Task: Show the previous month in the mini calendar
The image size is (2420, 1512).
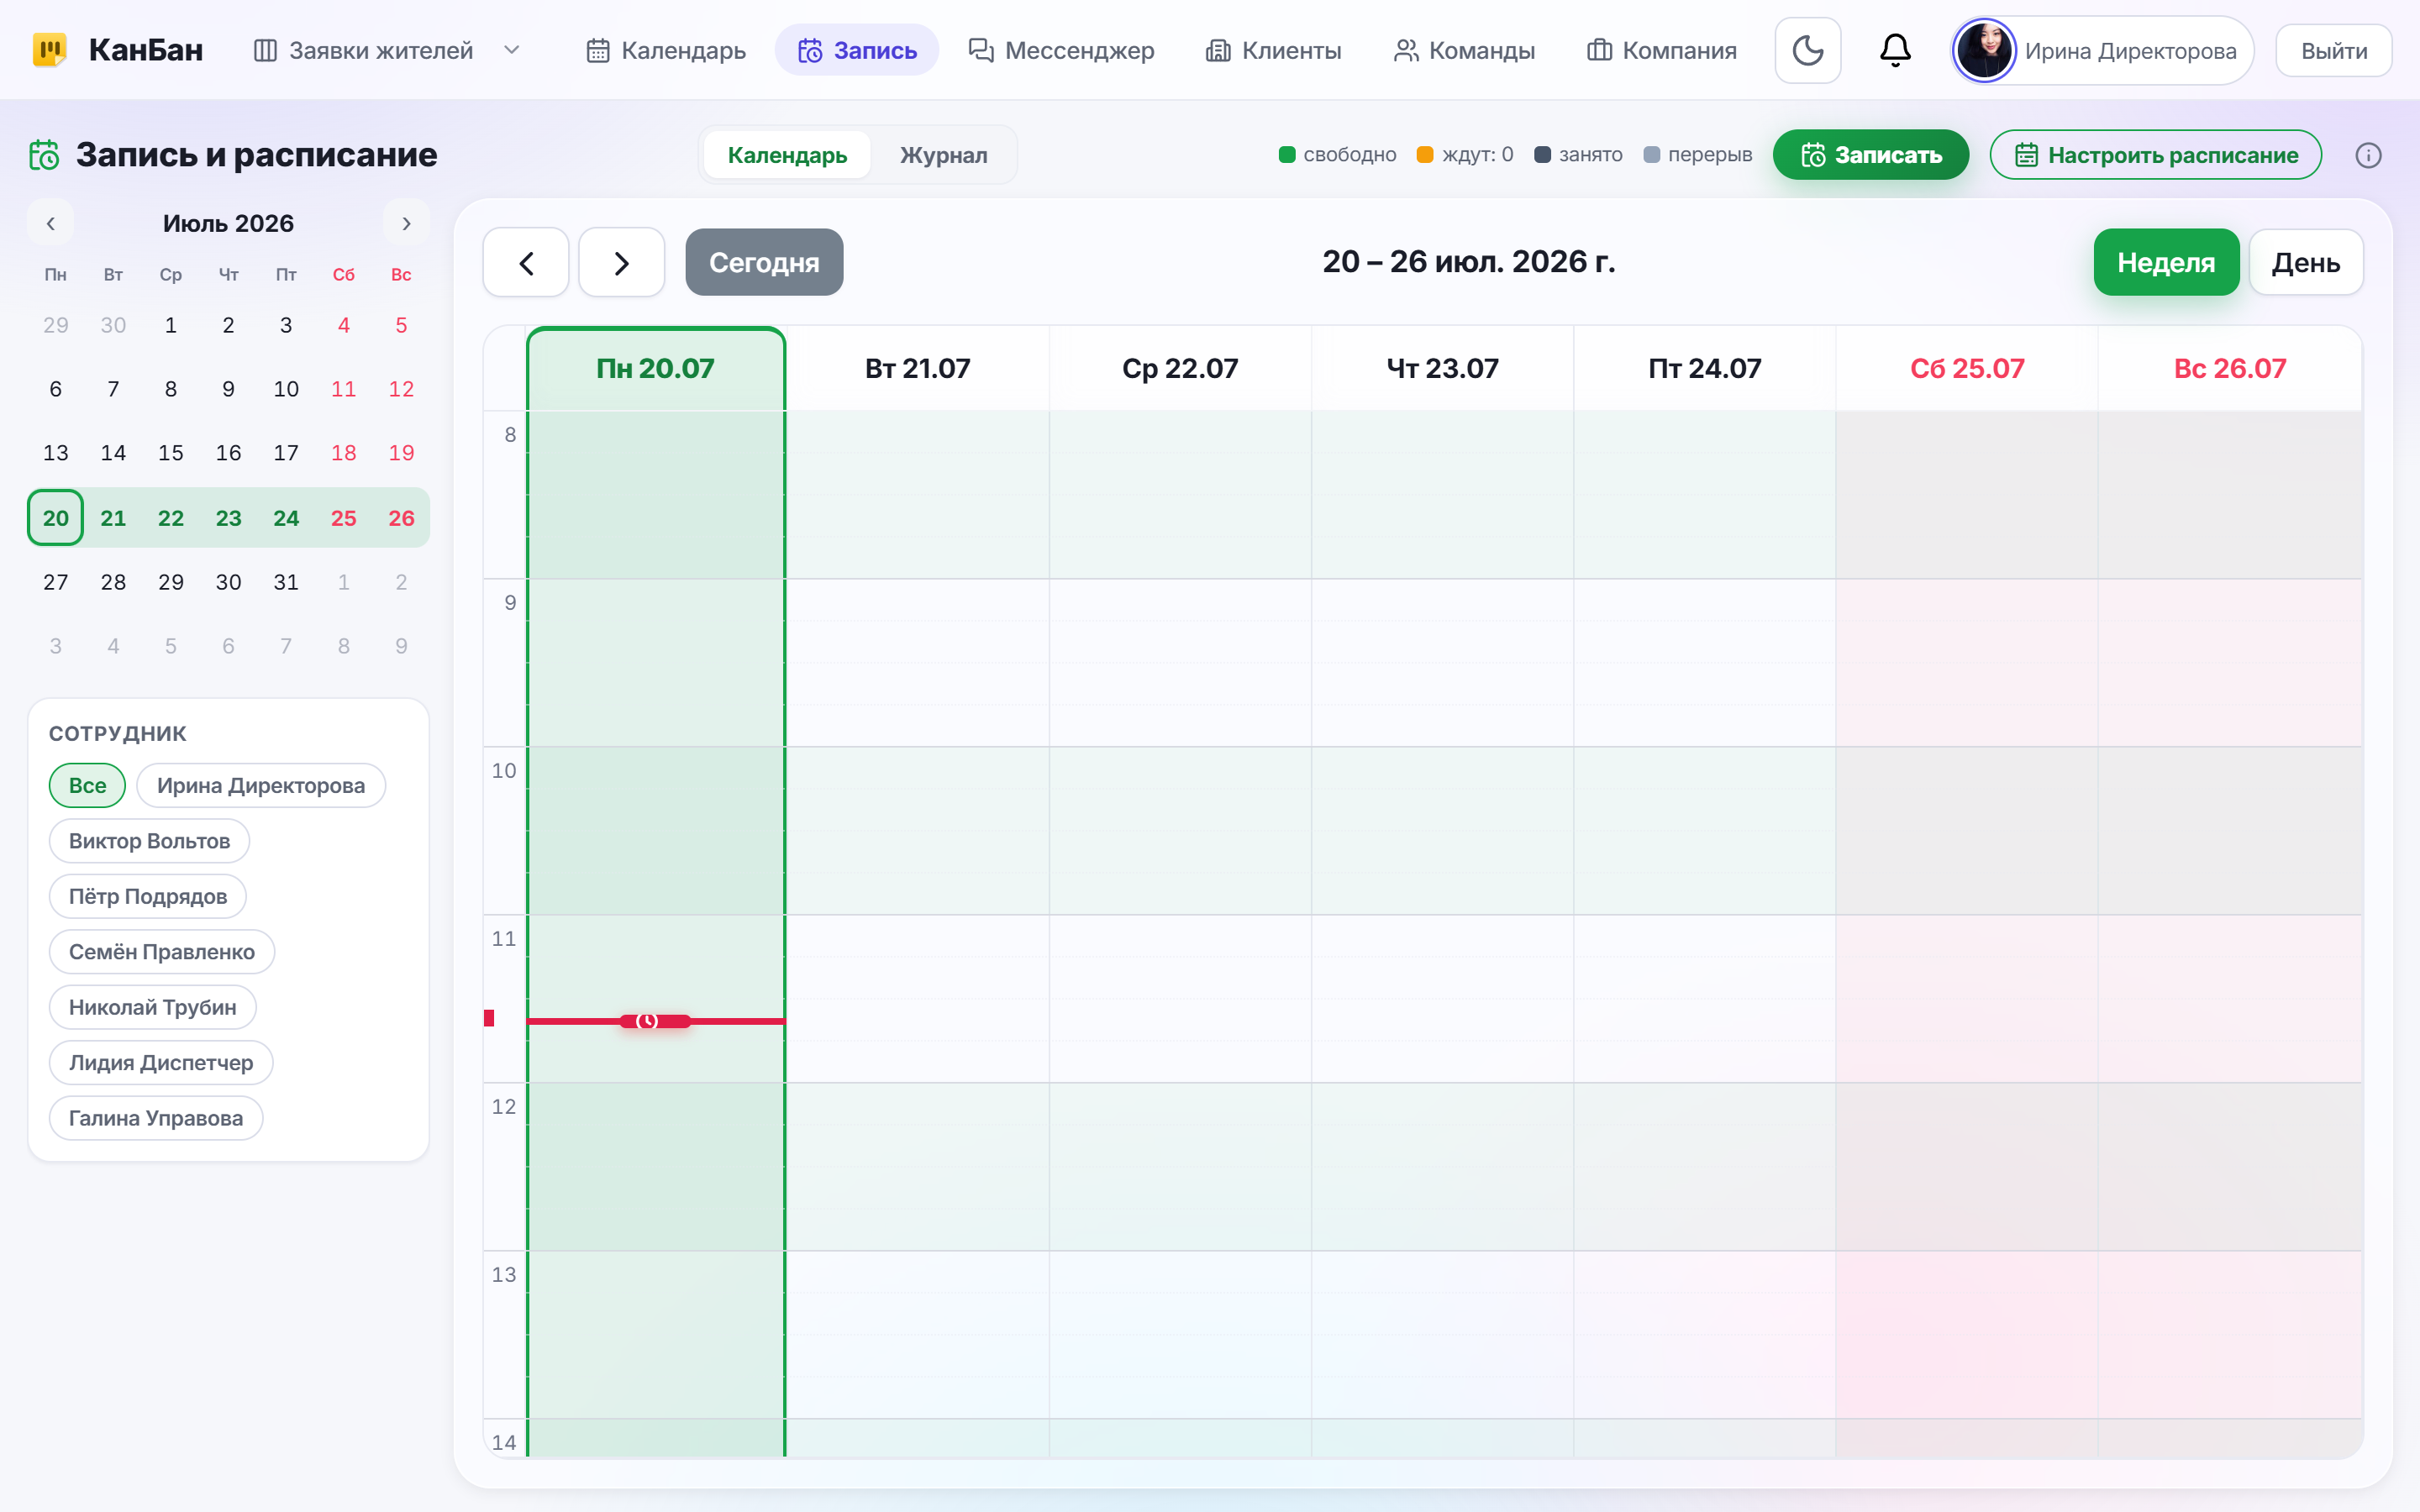Action: [50, 223]
